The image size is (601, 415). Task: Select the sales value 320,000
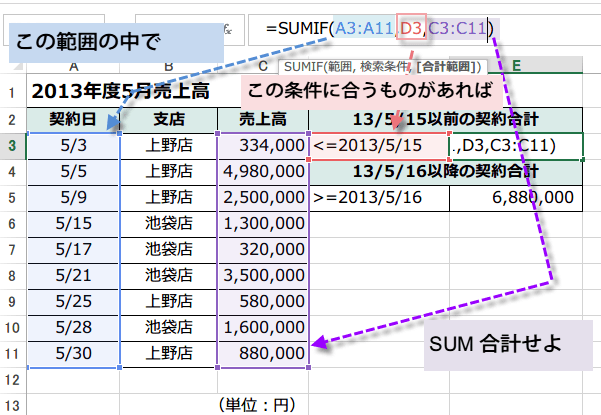coord(263,250)
